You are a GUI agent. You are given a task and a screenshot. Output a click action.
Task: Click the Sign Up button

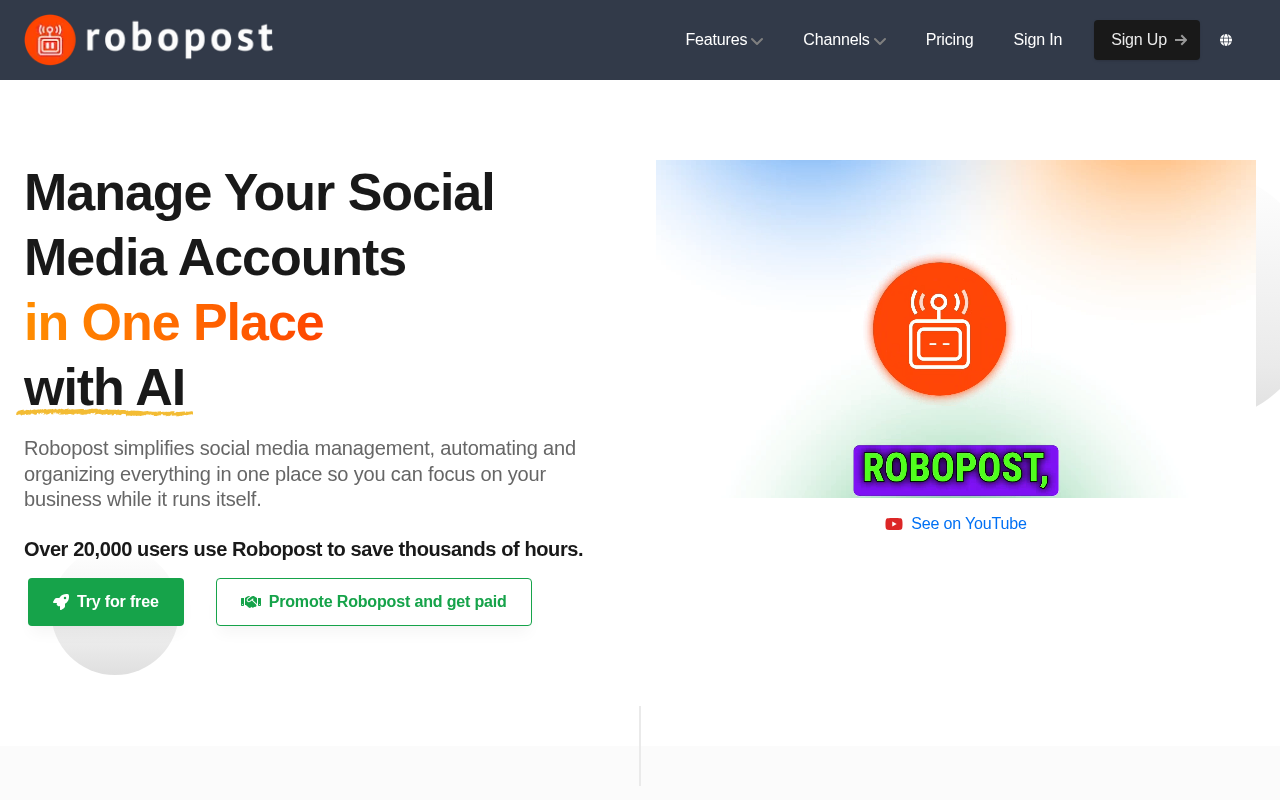(1146, 39)
